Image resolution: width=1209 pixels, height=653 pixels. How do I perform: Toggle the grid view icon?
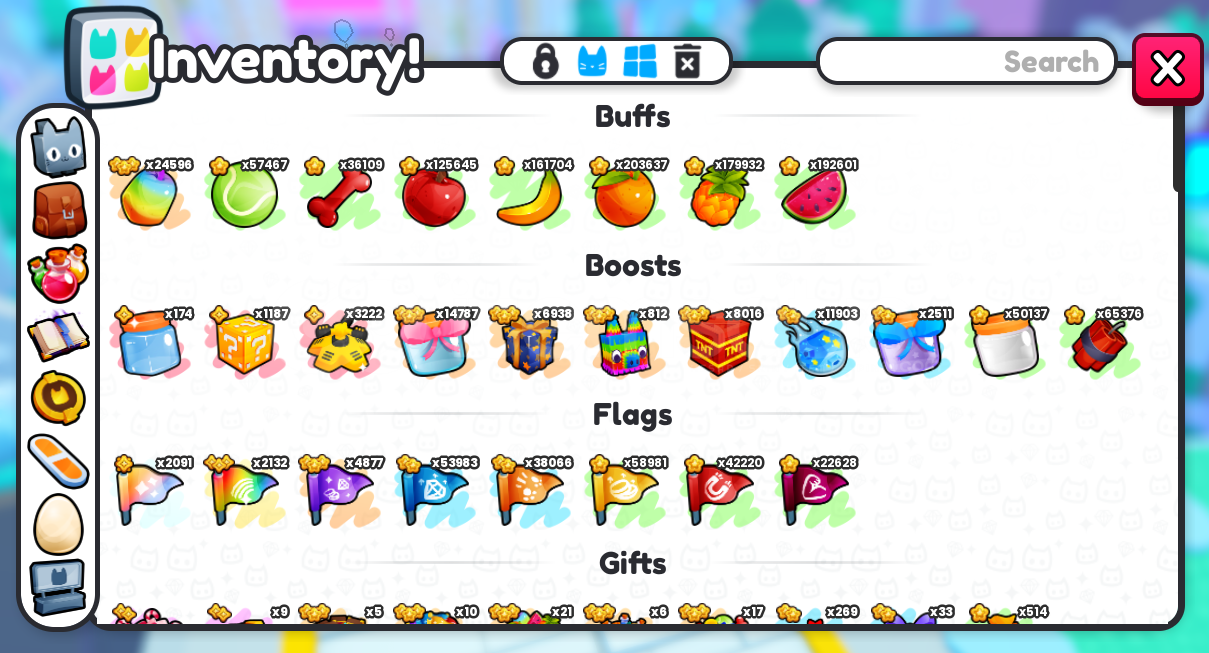pos(640,61)
